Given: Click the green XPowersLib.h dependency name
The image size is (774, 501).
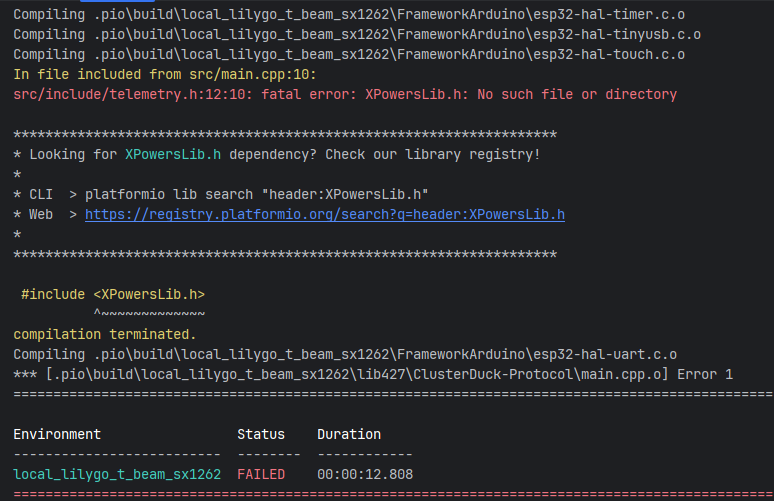Looking at the screenshot, I should pyautogui.click(x=173, y=154).
